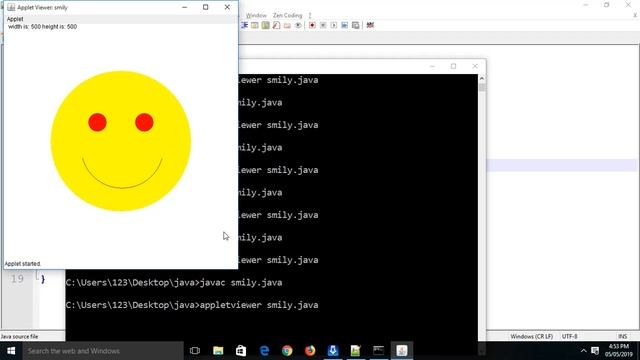640x360 pixels.
Task: Minimize the Applet Viewer window
Action: (184, 7)
